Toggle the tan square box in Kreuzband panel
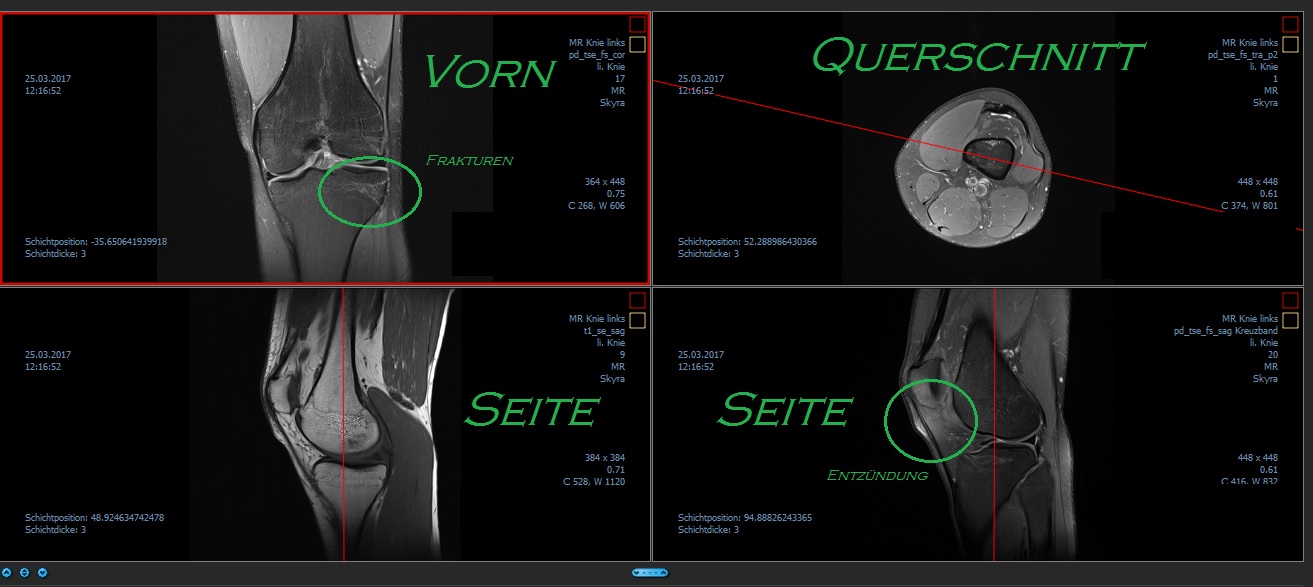Image resolution: width=1313 pixels, height=587 pixels. coord(1290,320)
